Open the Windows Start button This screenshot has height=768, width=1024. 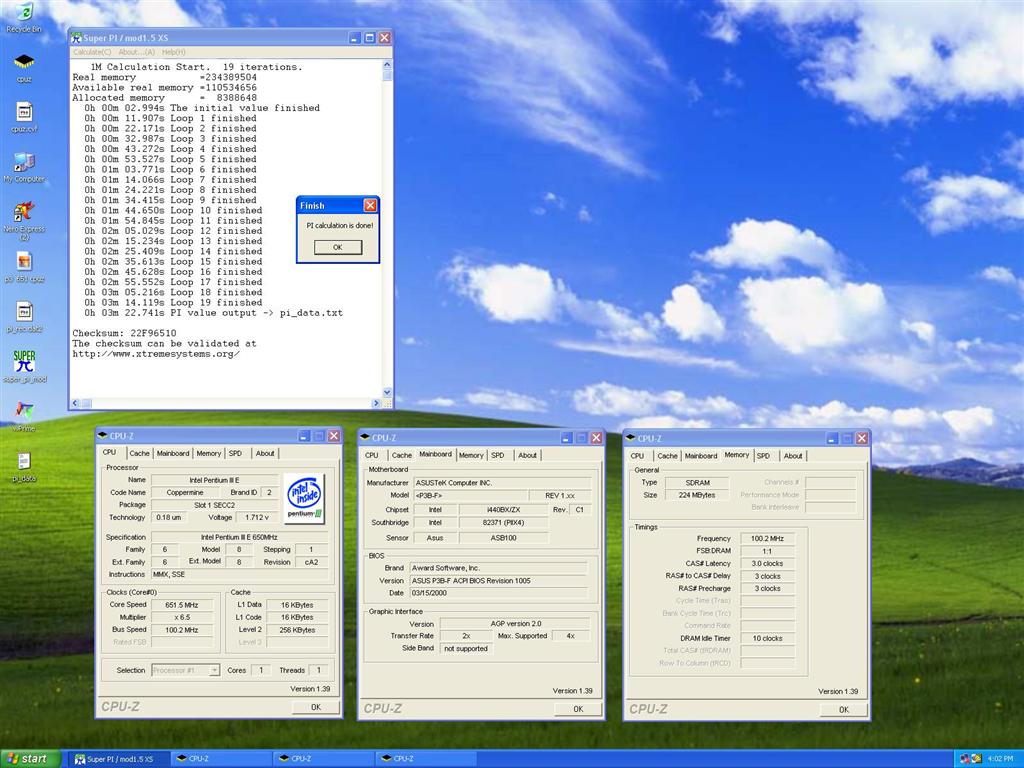[x=30, y=759]
